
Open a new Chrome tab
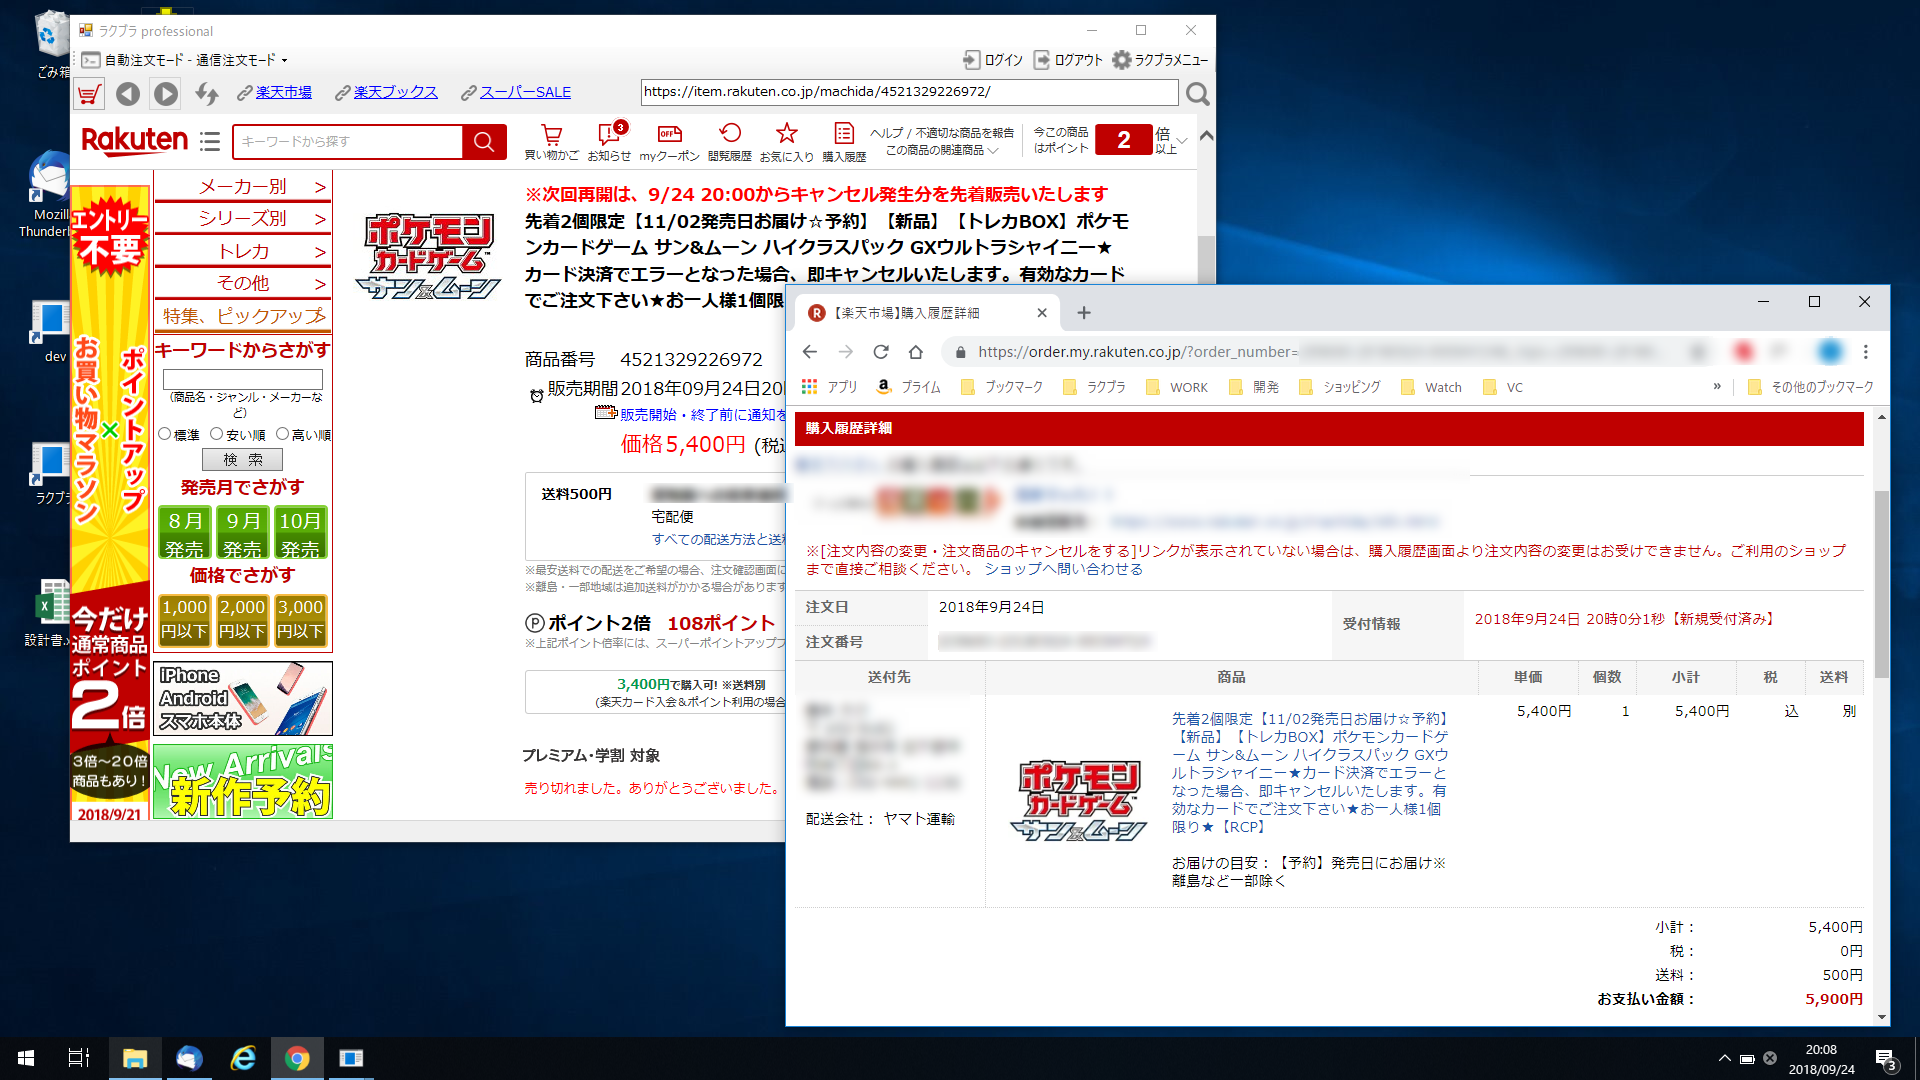click(x=1084, y=313)
